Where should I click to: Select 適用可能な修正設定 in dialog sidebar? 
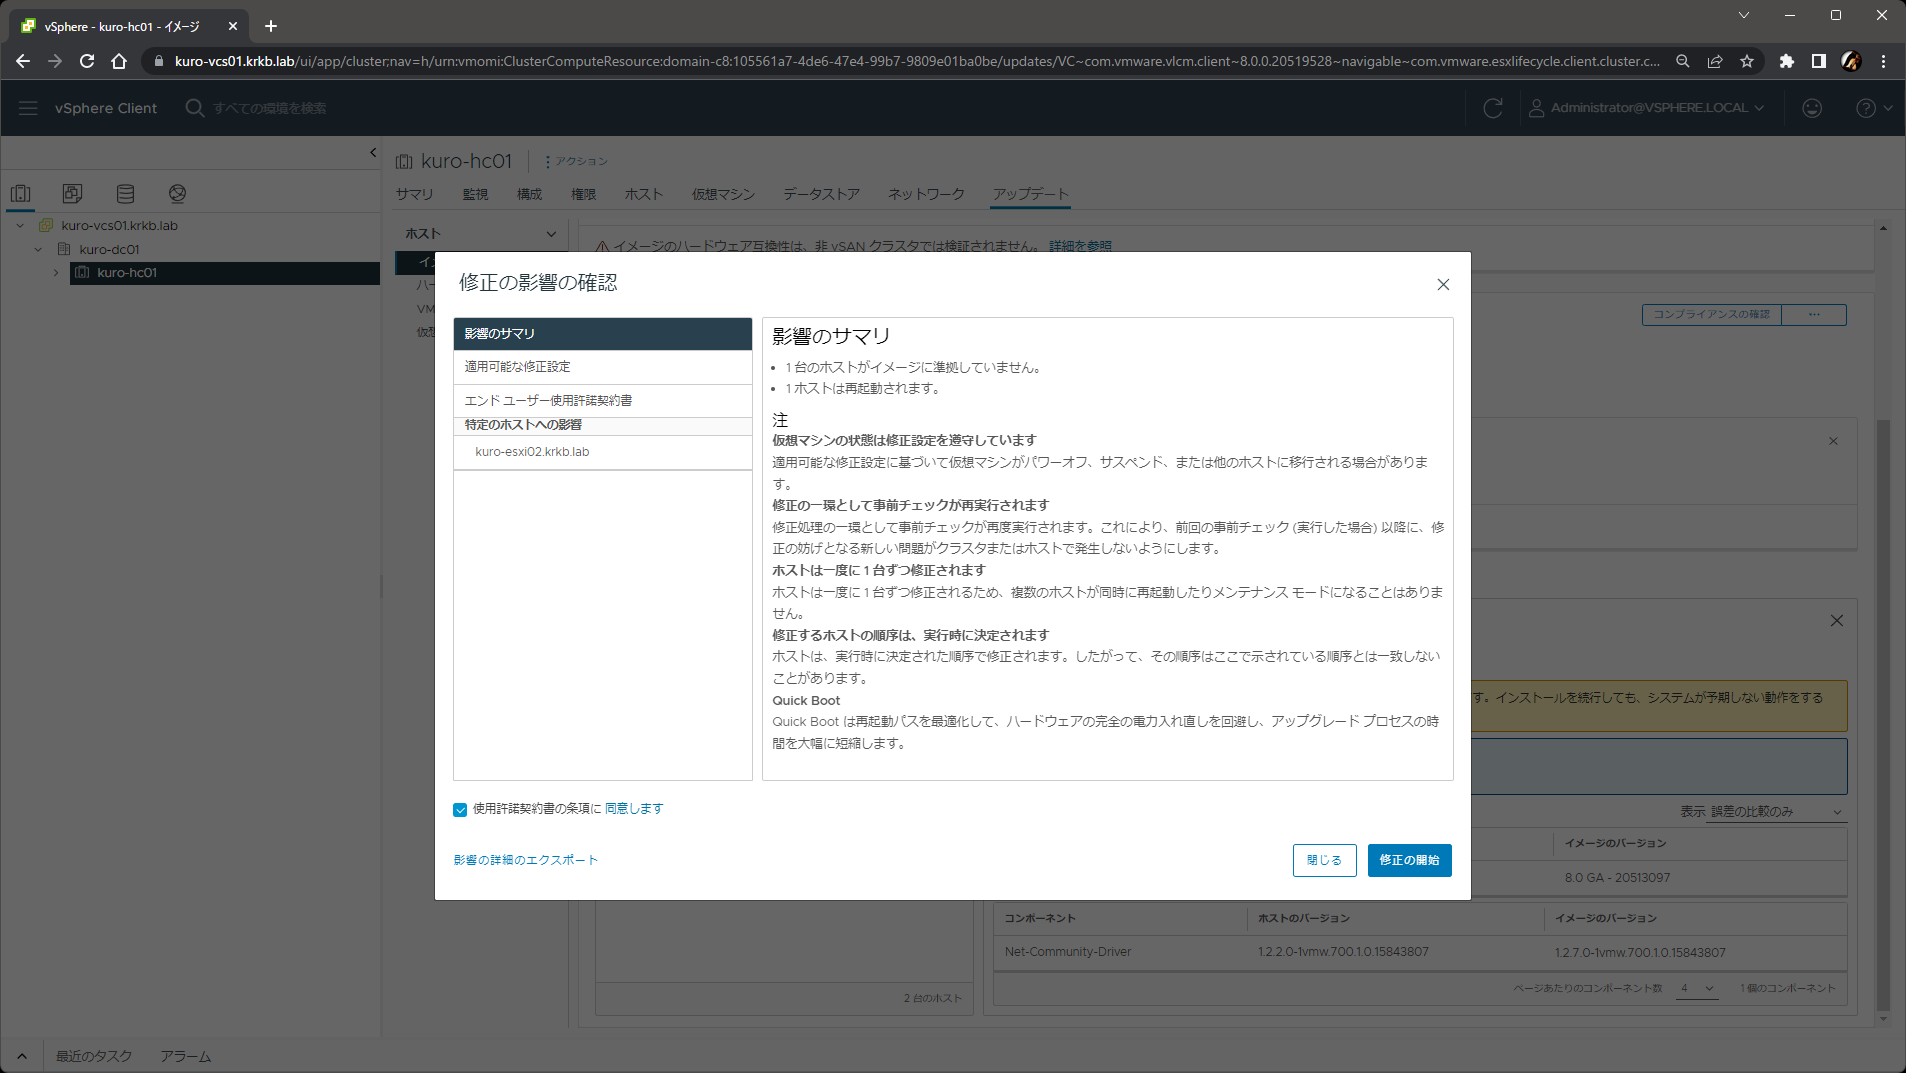click(517, 367)
